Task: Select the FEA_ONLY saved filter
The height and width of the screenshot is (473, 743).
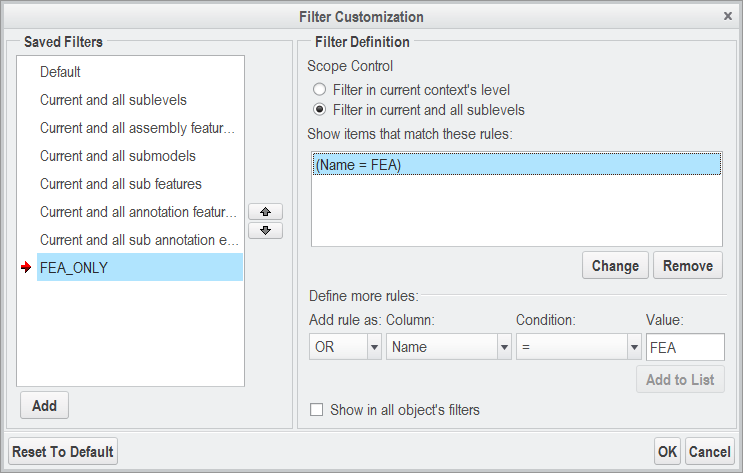Action: (x=74, y=268)
